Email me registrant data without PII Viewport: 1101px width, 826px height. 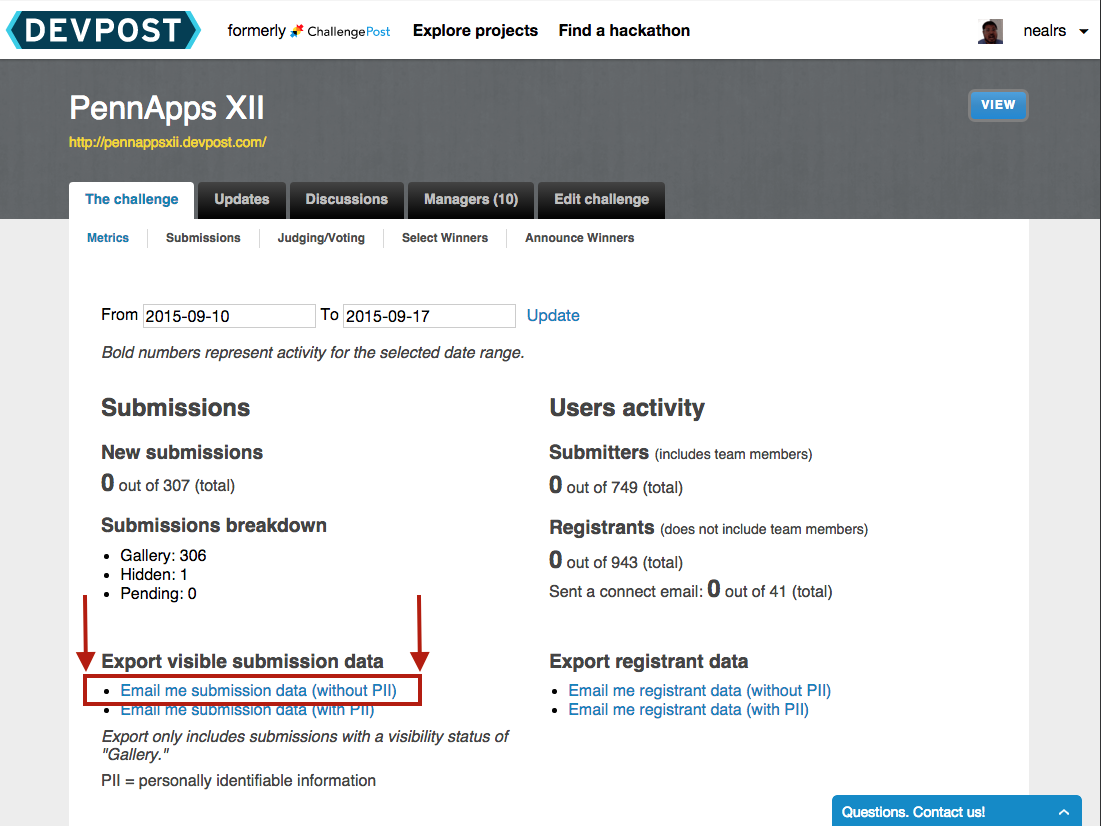click(699, 690)
